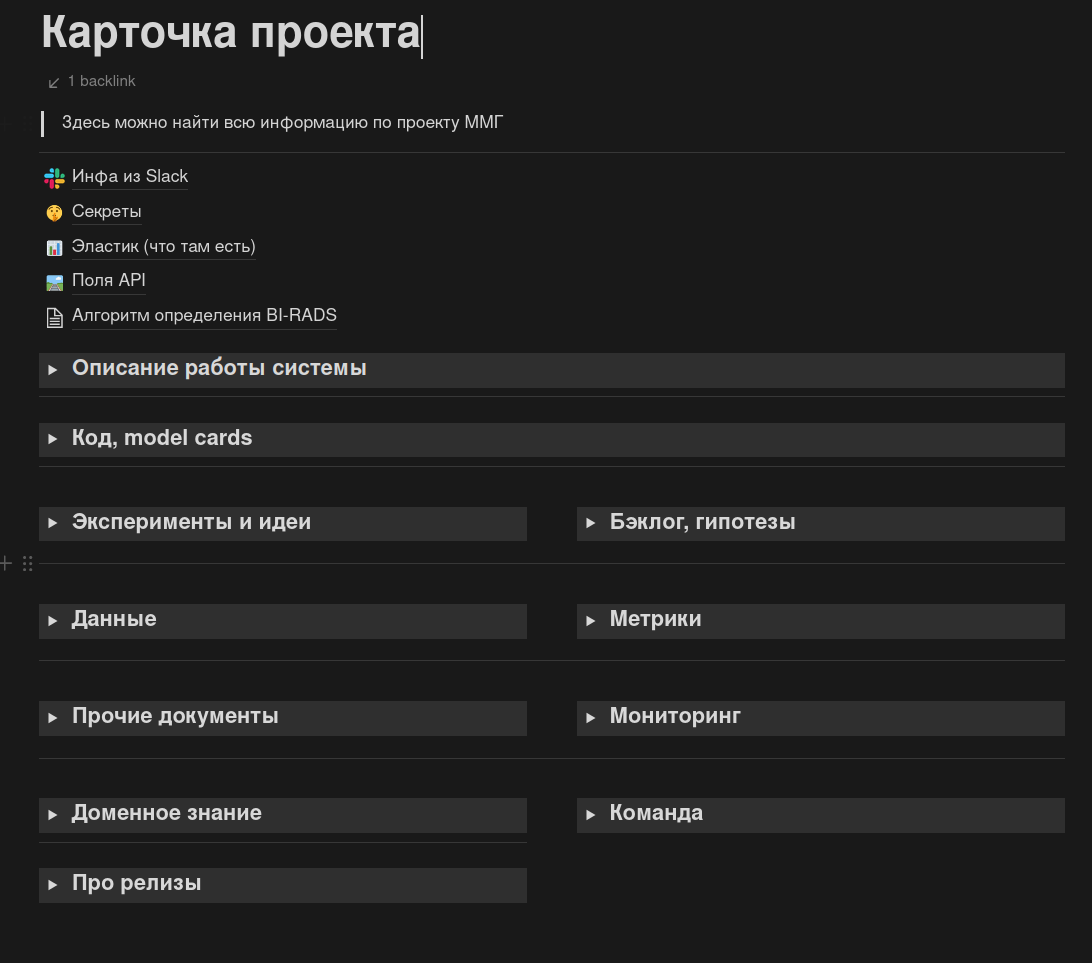This screenshot has width=1092, height=963.
Task: Expand the Код, model cards section
Action: point(53,440)
